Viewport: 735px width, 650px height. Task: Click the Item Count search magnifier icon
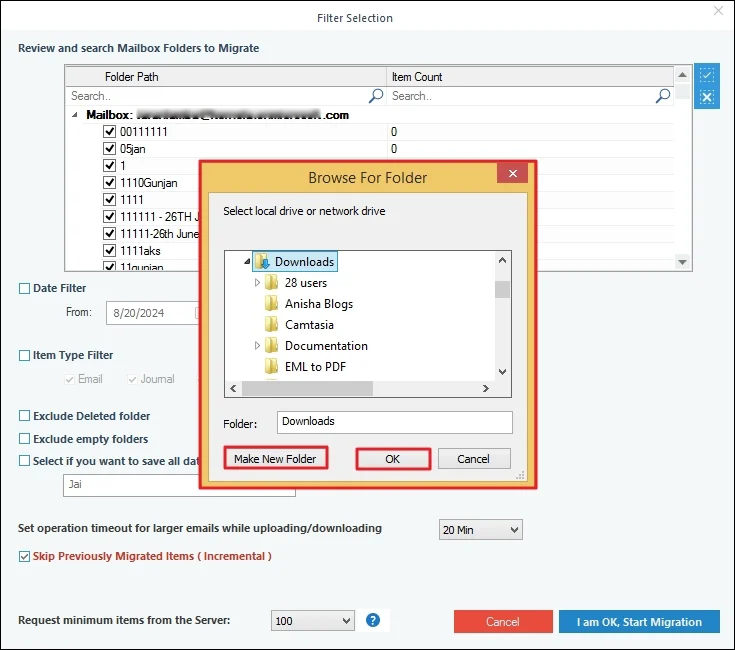click(663, 96)
